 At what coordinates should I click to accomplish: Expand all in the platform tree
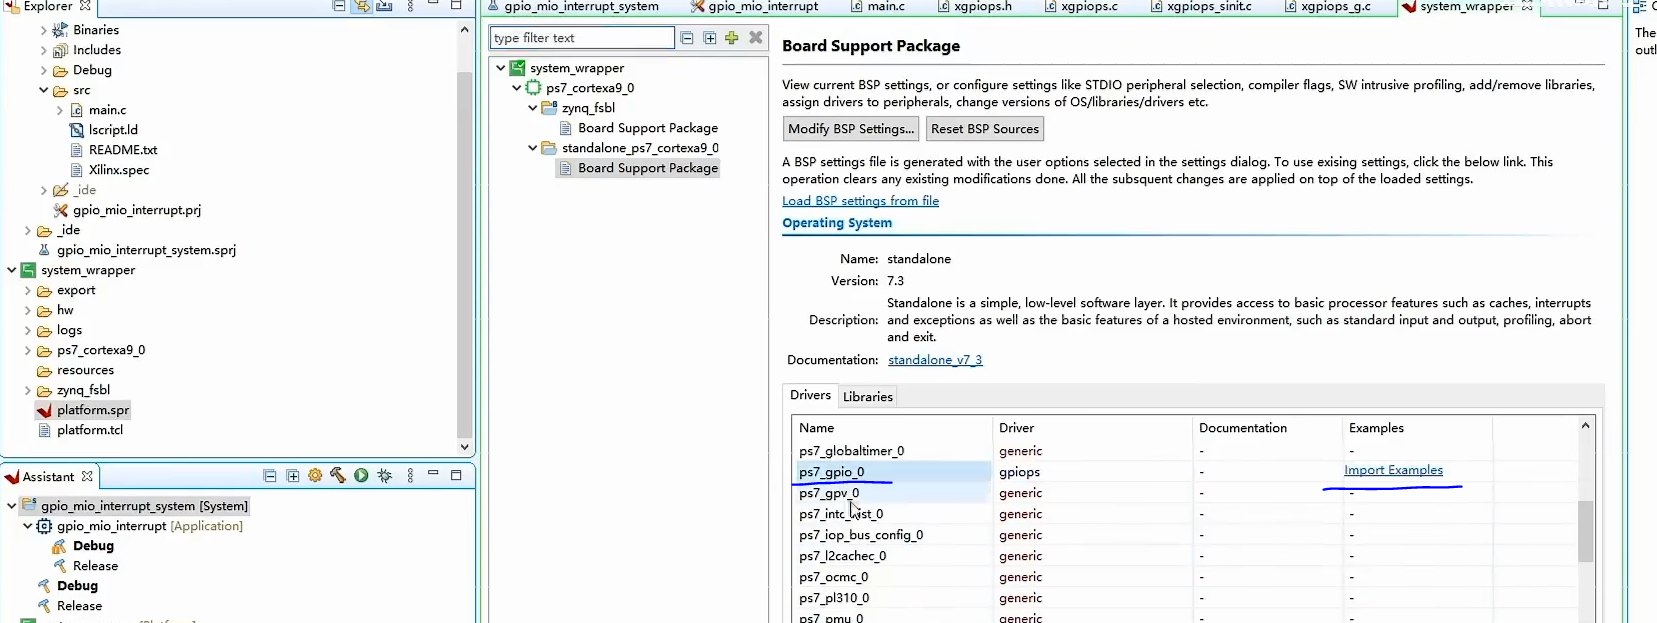710,38
